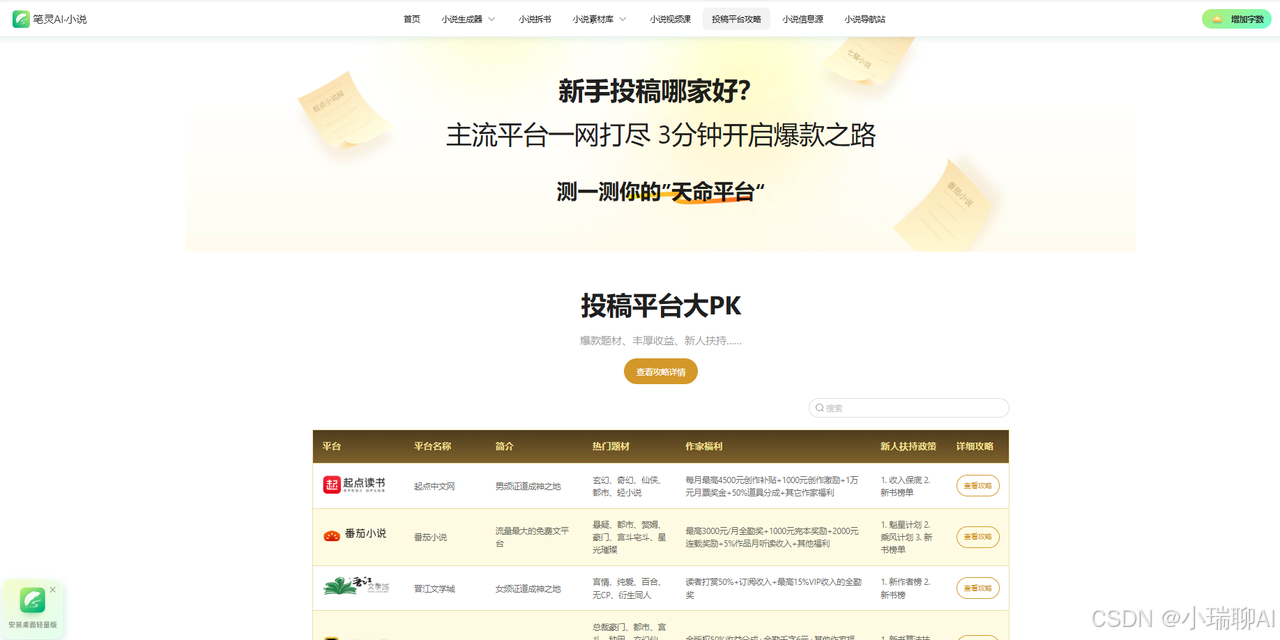The height and width of the screenshot is (640, 1280).
Task: Click 流量最大的免费文平台 description cell
Action: tap(532, 537)
